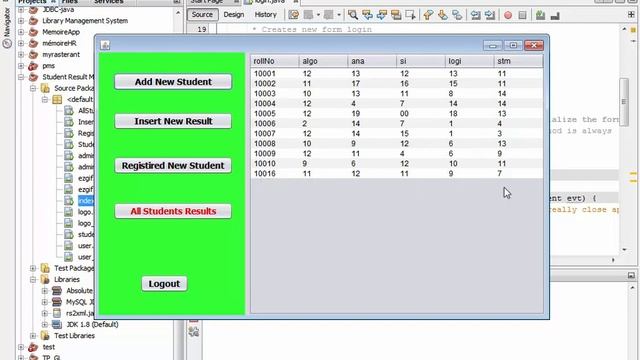Open Back navigation history dropdown arrow
The image size is (640, 360).
coord(318,15)
